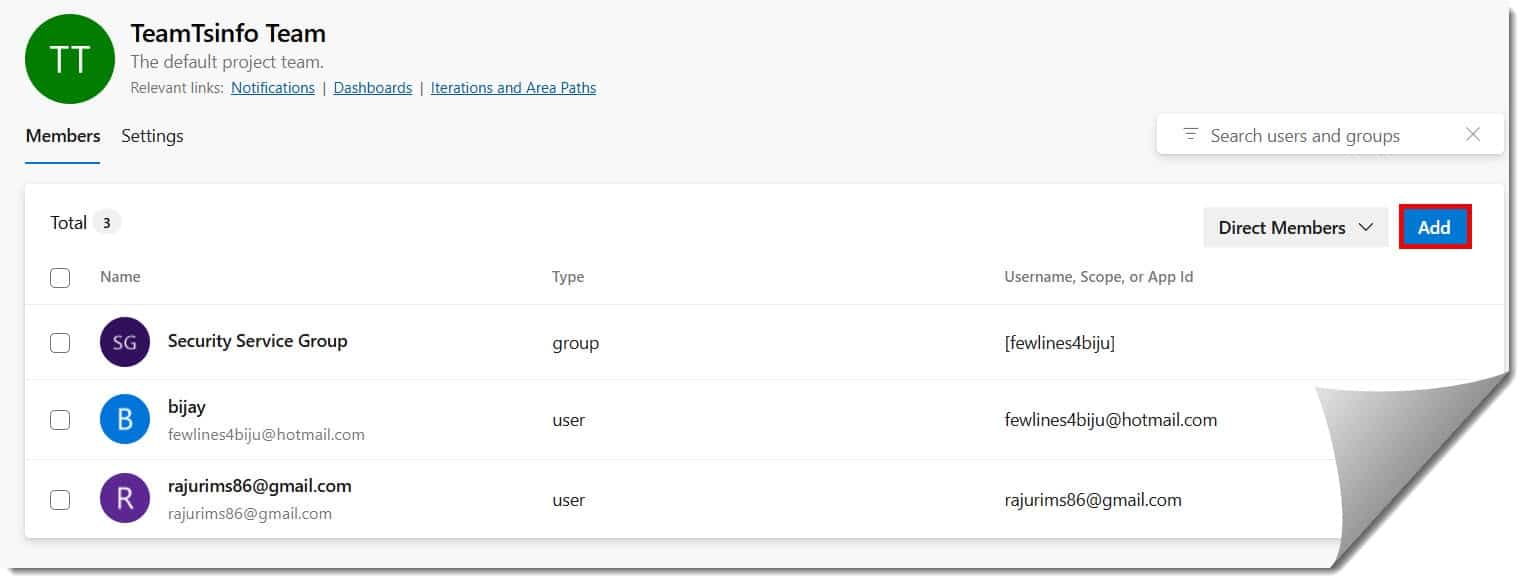Click the Total 3 count badge

(106, 223)
